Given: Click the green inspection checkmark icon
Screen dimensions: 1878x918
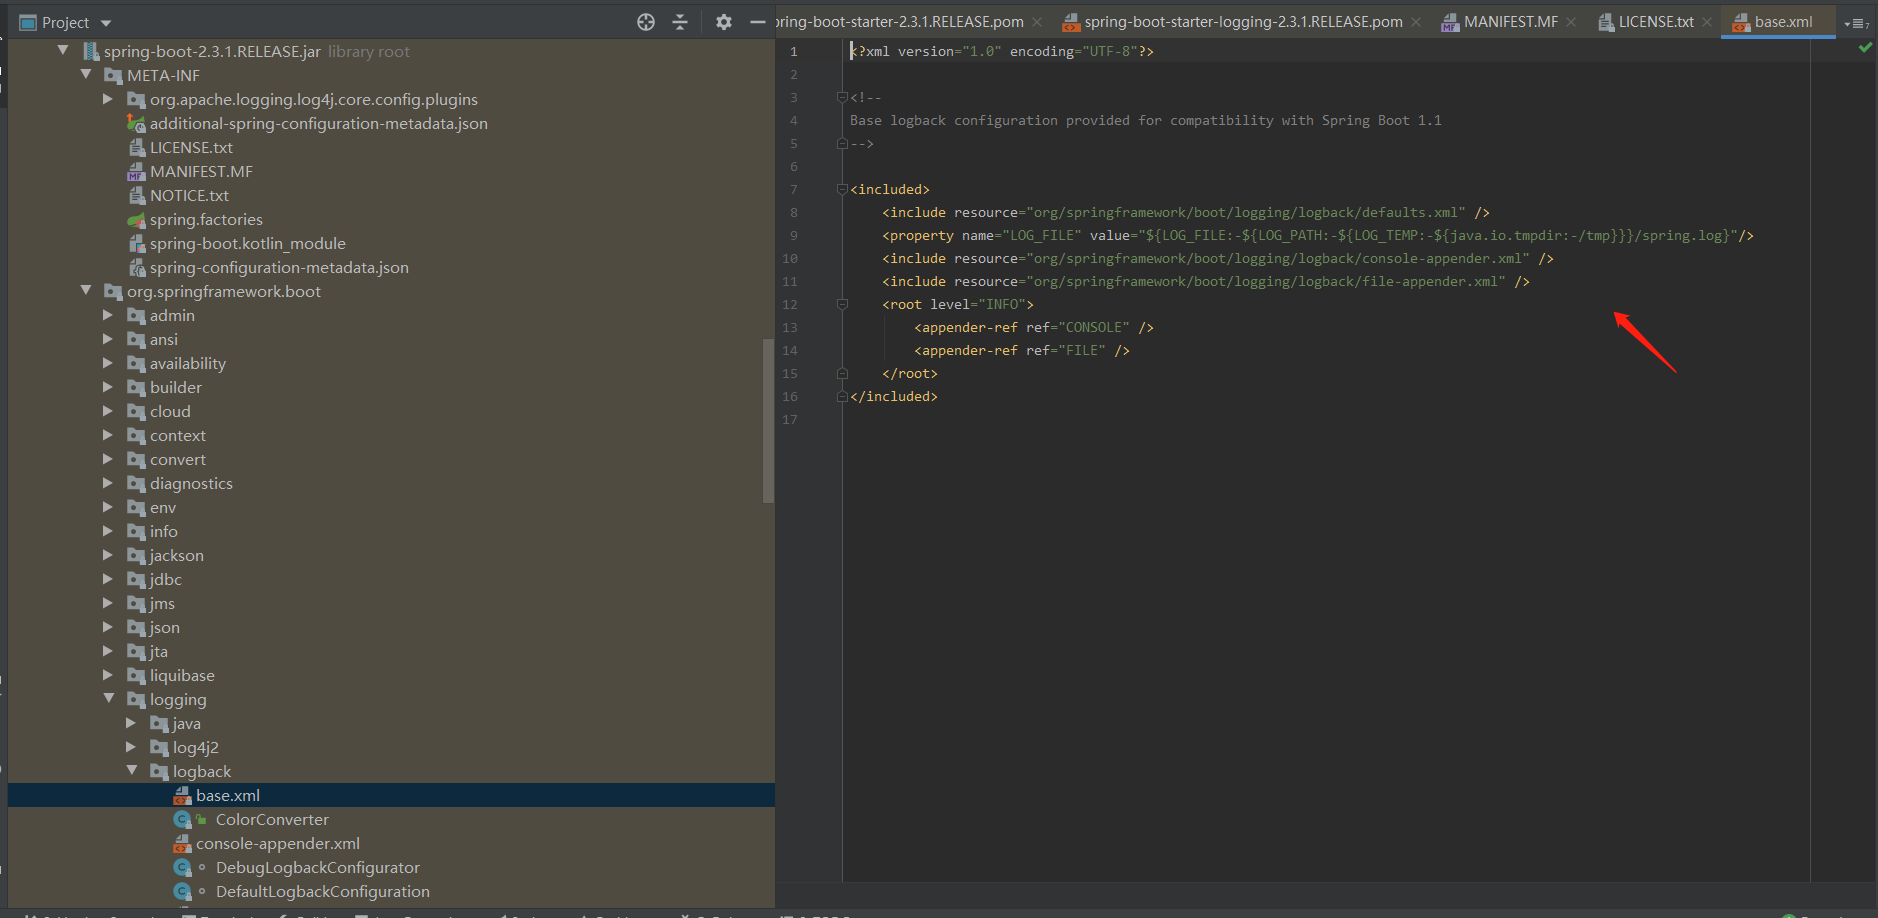Looking at the screenshot, I should click(1865, 47).
